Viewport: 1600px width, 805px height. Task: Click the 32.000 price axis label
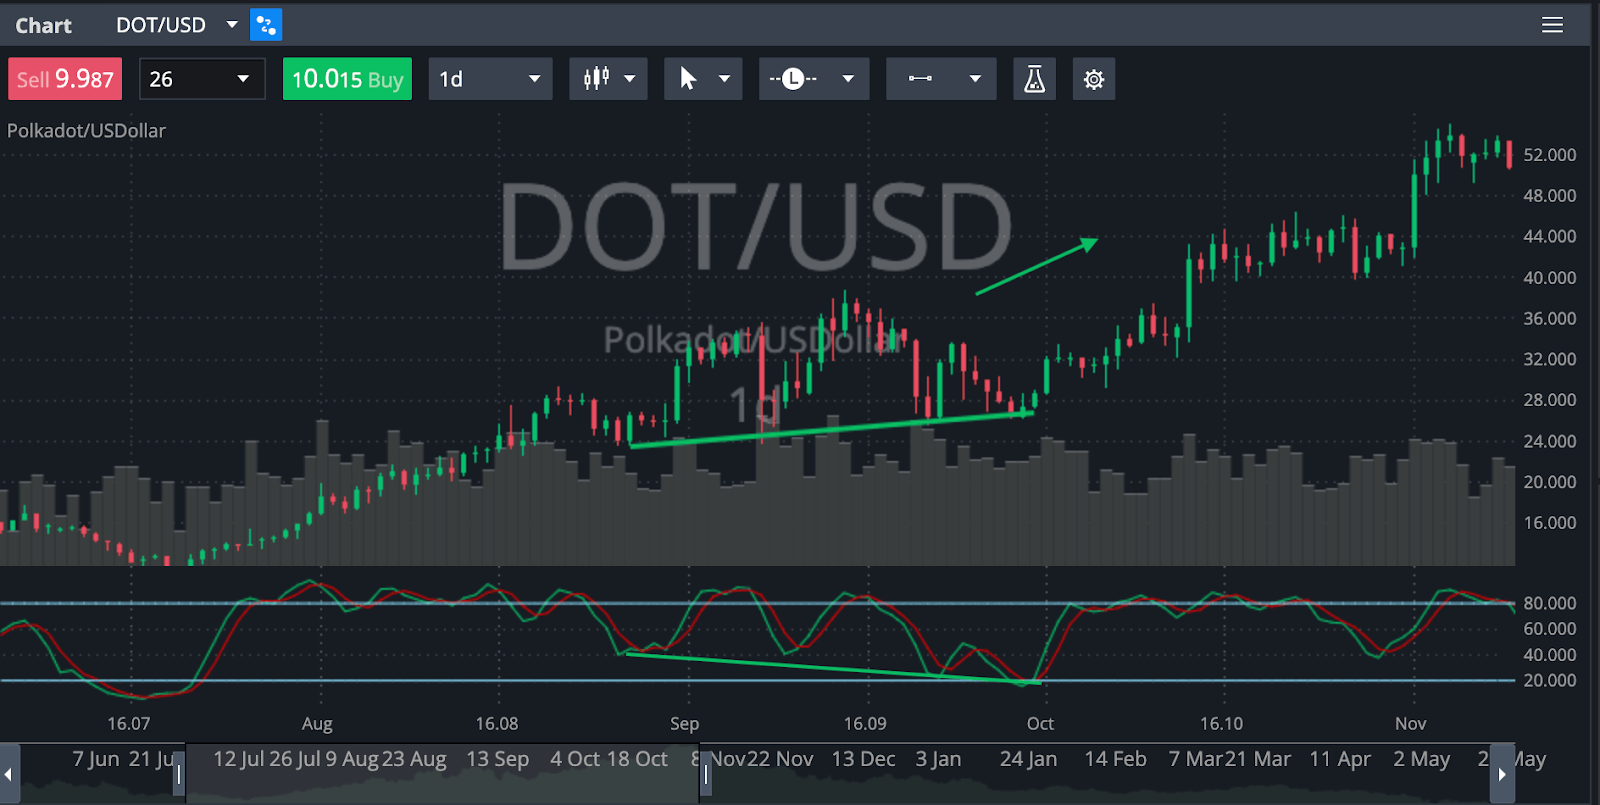(x=1549, y=359)
